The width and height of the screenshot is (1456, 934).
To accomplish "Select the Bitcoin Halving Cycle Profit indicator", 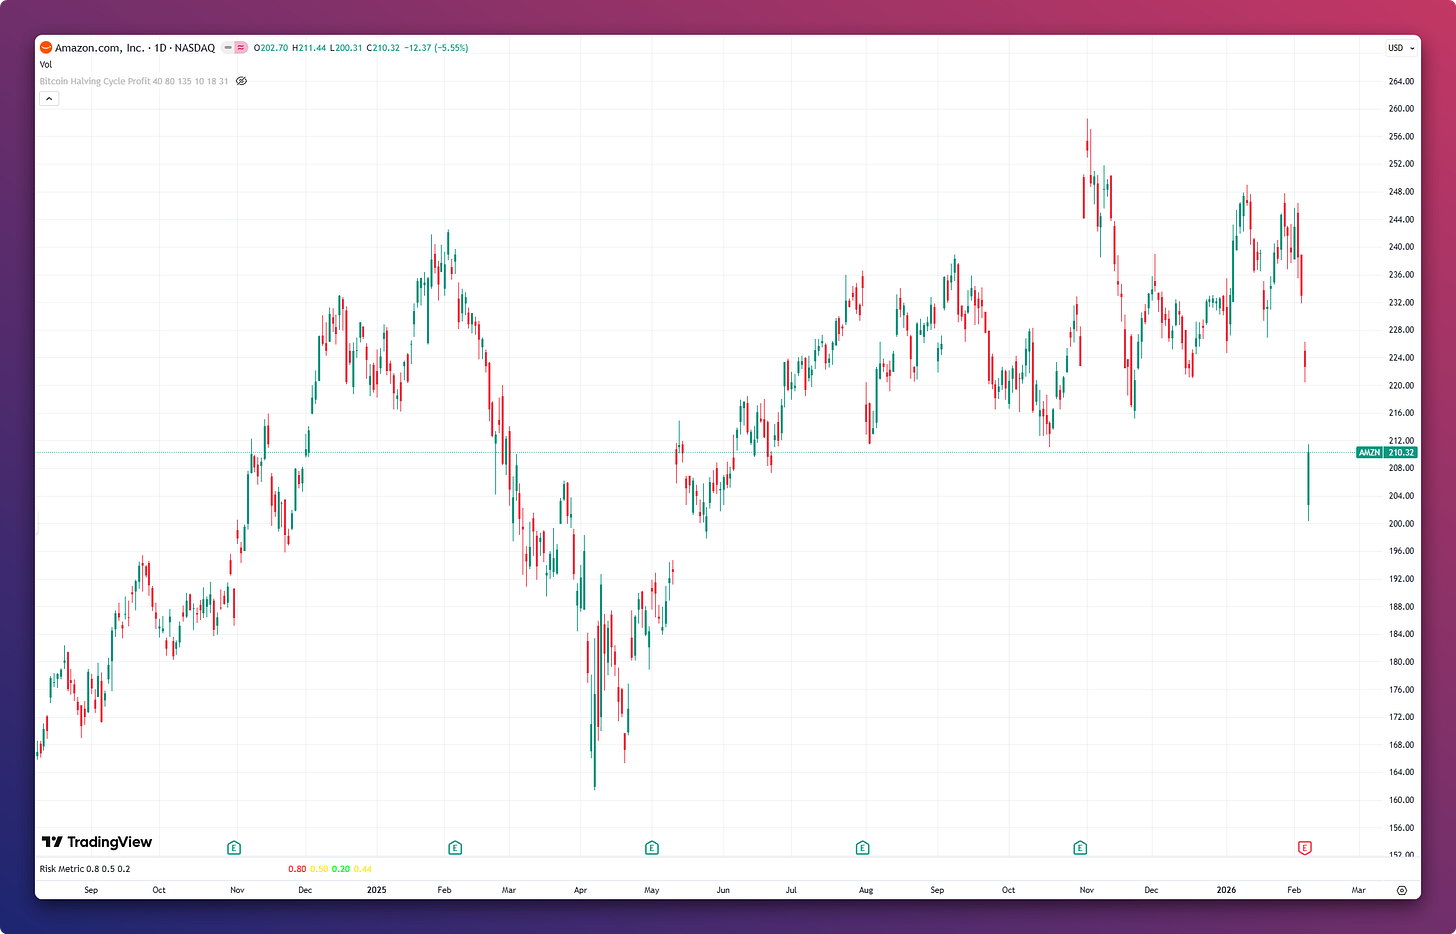I will (x=134, y=81).
